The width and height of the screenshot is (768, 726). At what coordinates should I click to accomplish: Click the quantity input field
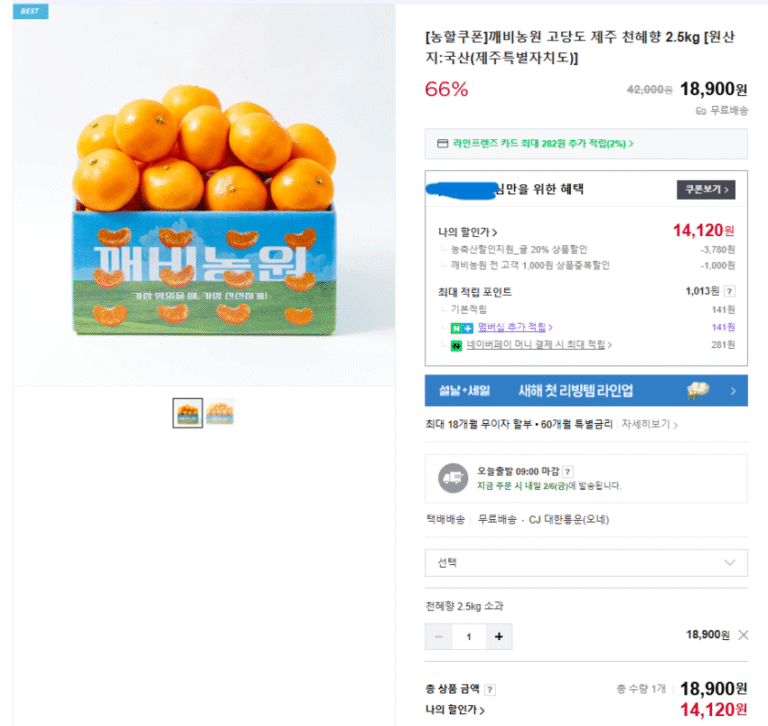(468, 635)
